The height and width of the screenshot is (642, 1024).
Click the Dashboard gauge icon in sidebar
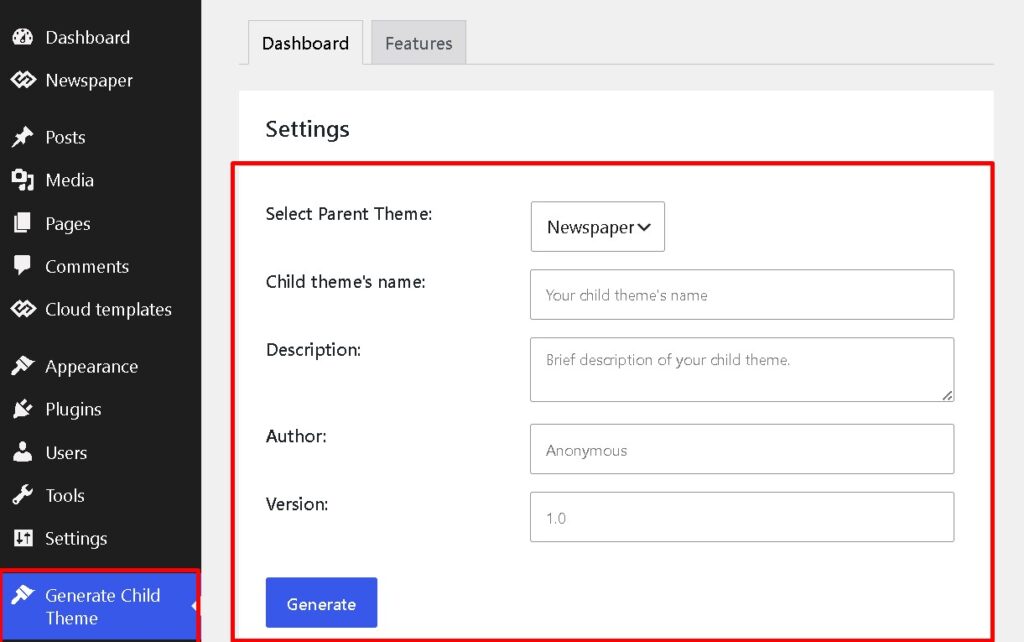(x=23, y=37)
